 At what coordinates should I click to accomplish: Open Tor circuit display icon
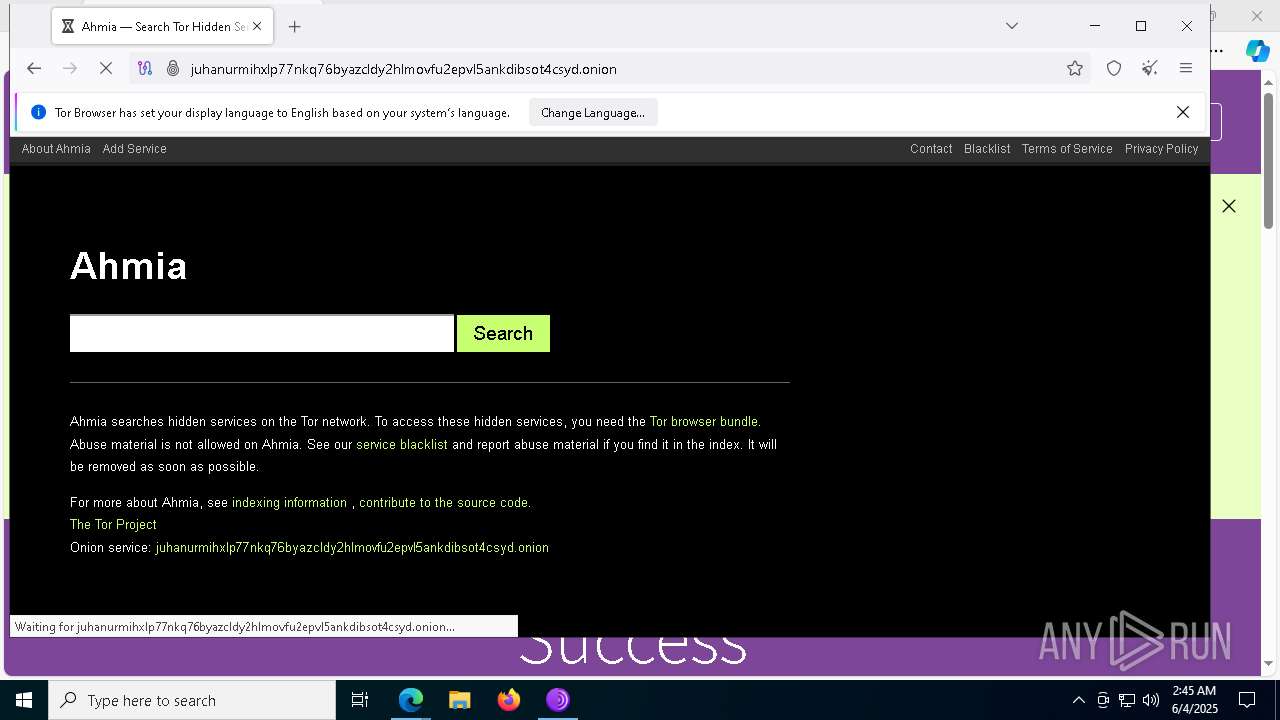tap(145, 69)
